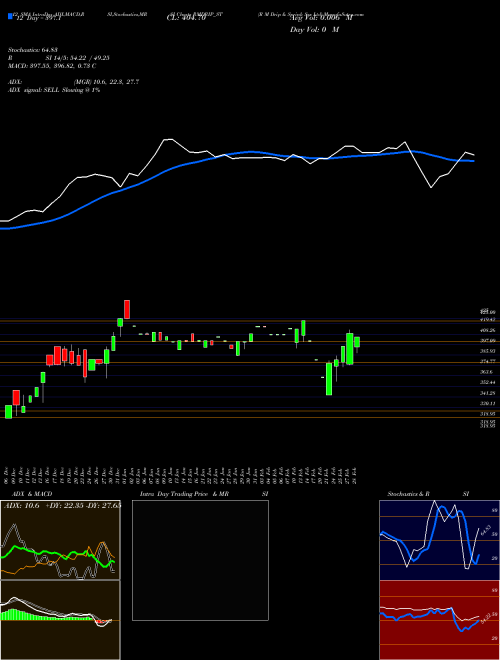Viewport: 500px width, 660px height.
Task: Click the end of the blue 12-day SMA line
Action: pos(474,161)
